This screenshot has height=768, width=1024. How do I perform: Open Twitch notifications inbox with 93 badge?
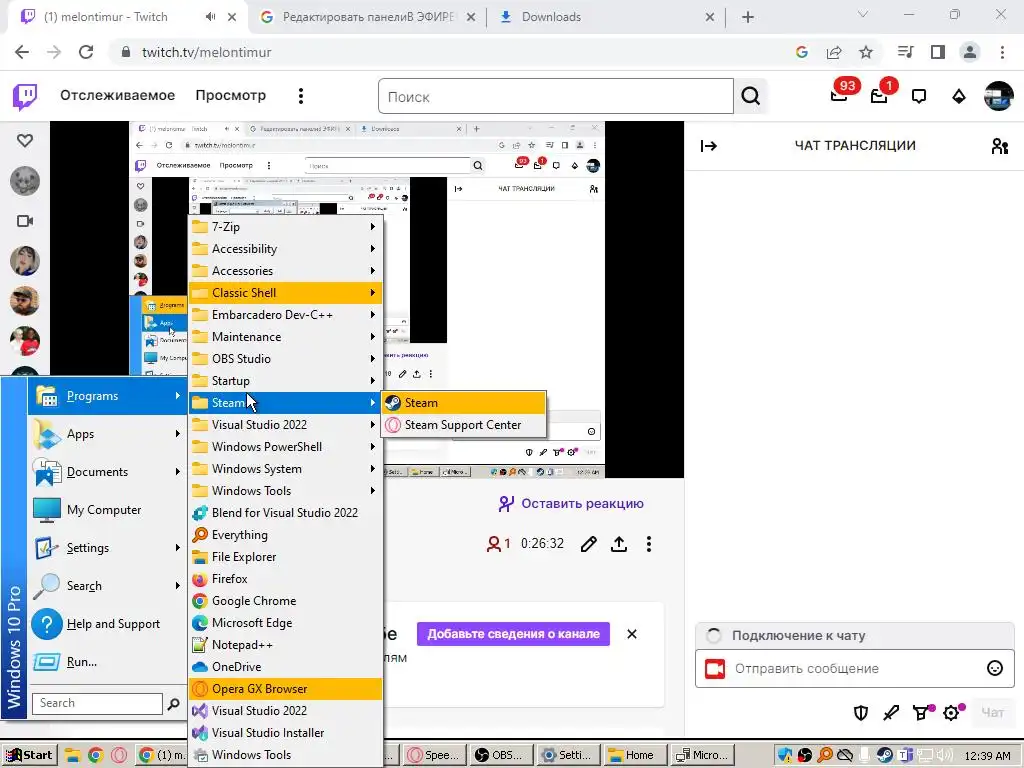coord(839,96)
